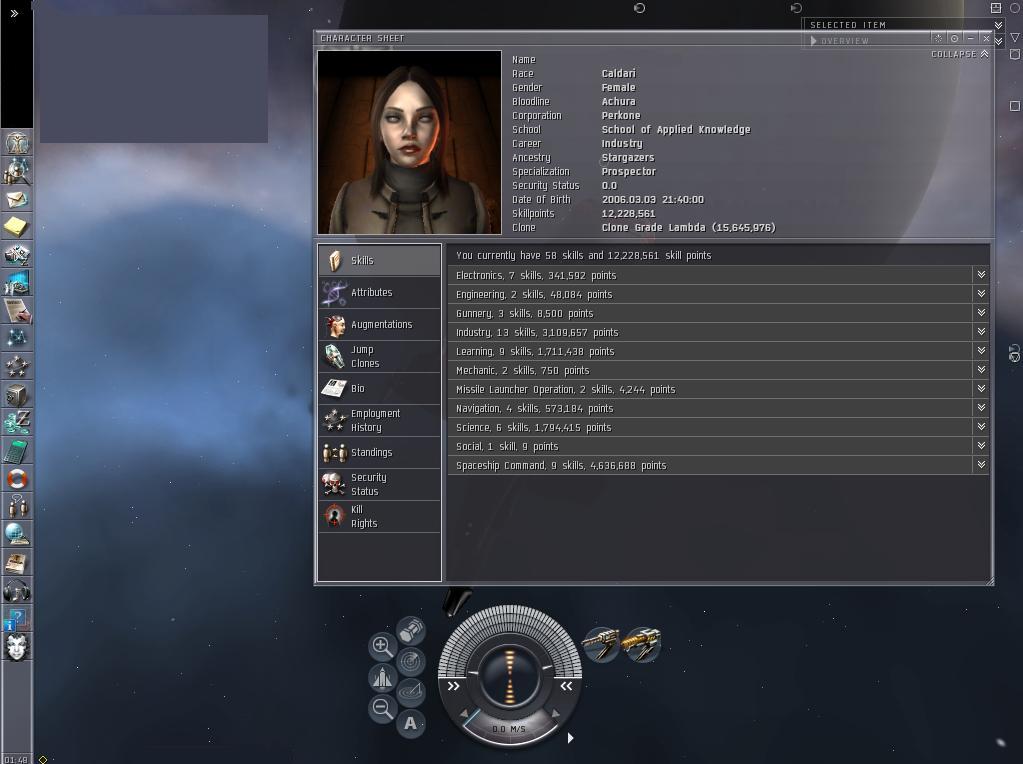Image resolution: width=1023 pixels, height=764 pixels.
Task: Open the Tutorials question-mark icon
Action: coord(17,619)
